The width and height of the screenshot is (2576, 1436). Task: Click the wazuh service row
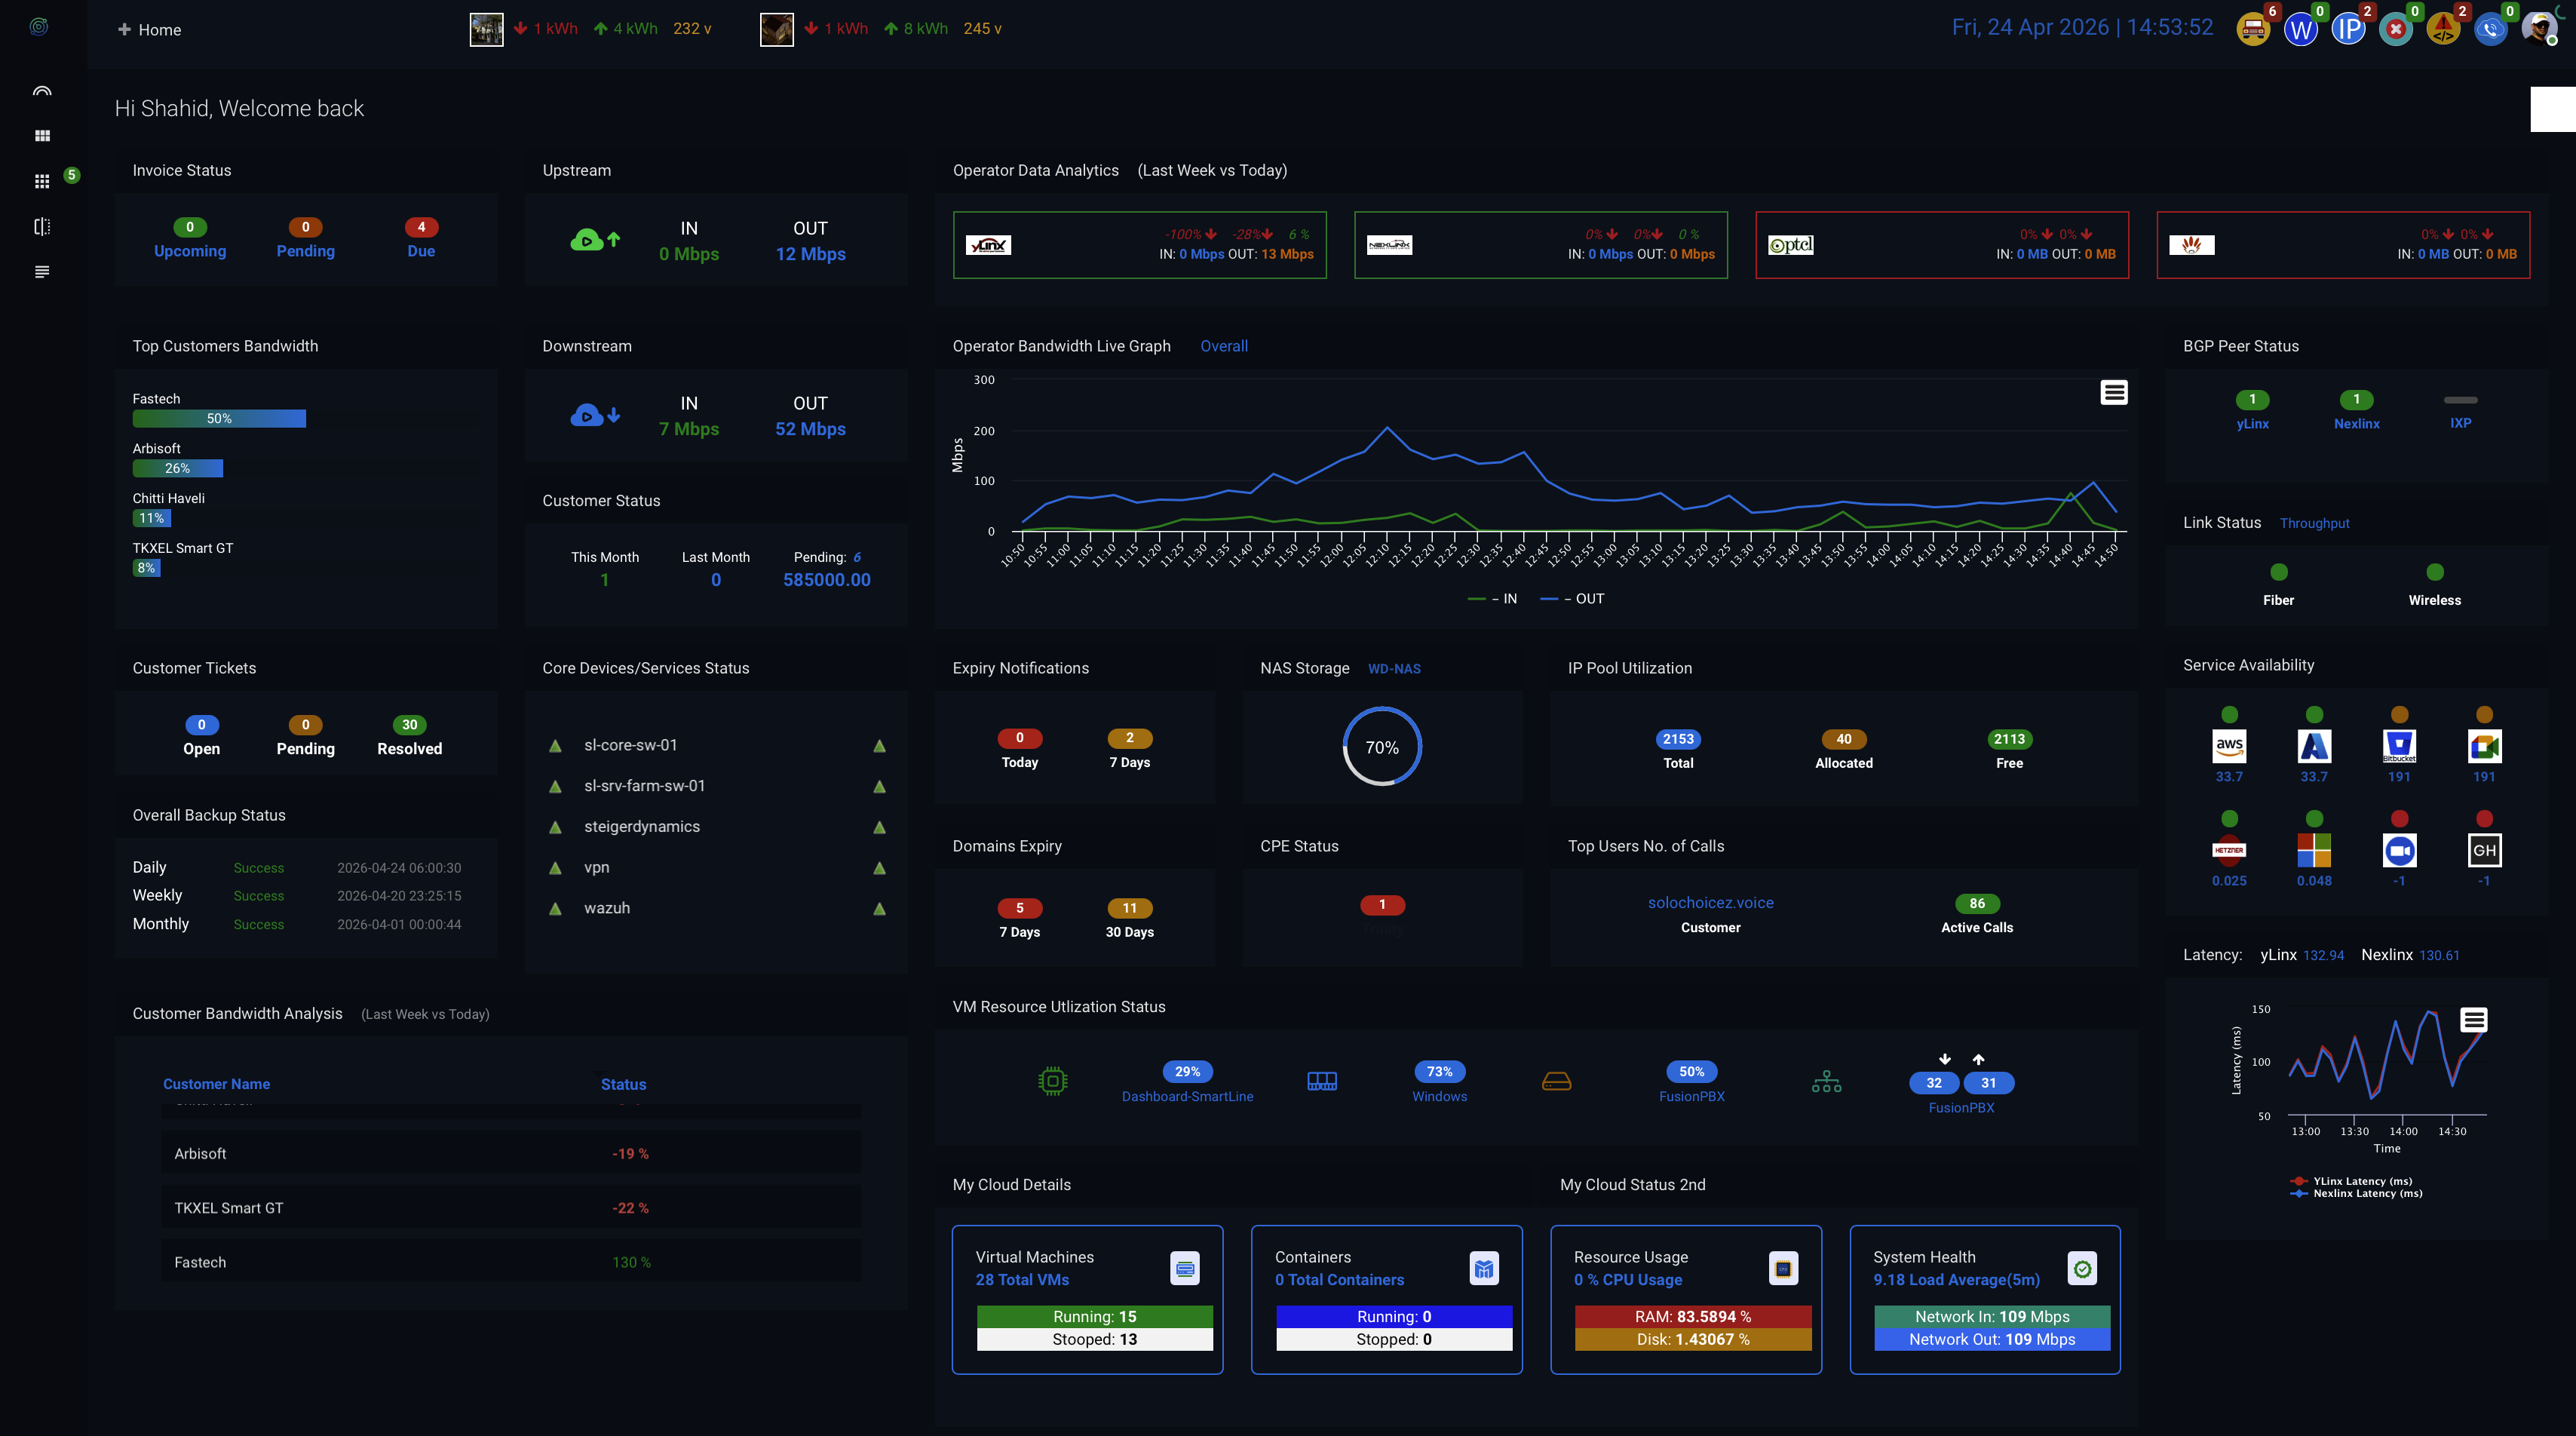[x=716, y=908]
